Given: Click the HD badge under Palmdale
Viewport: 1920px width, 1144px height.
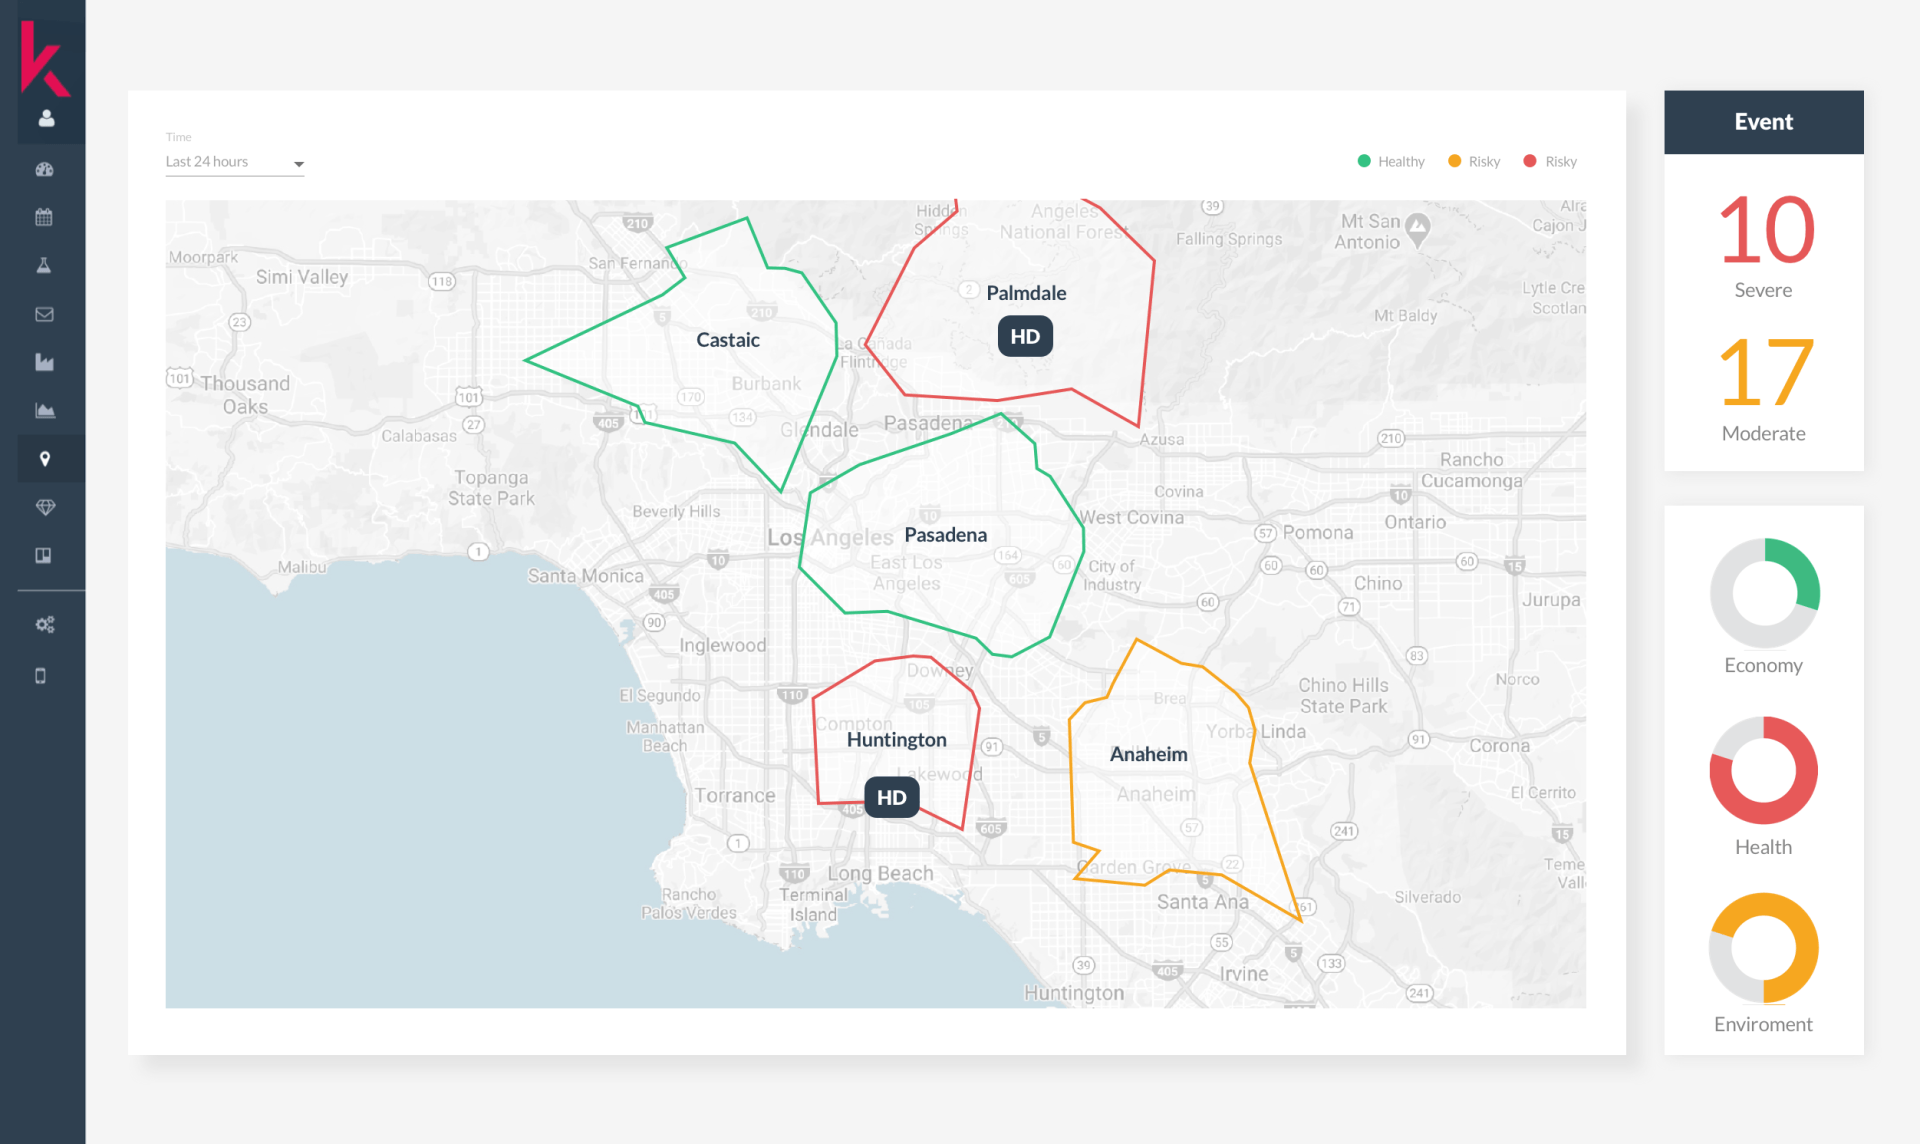Looking at the screenshot, I should [x=1025, y=337].
